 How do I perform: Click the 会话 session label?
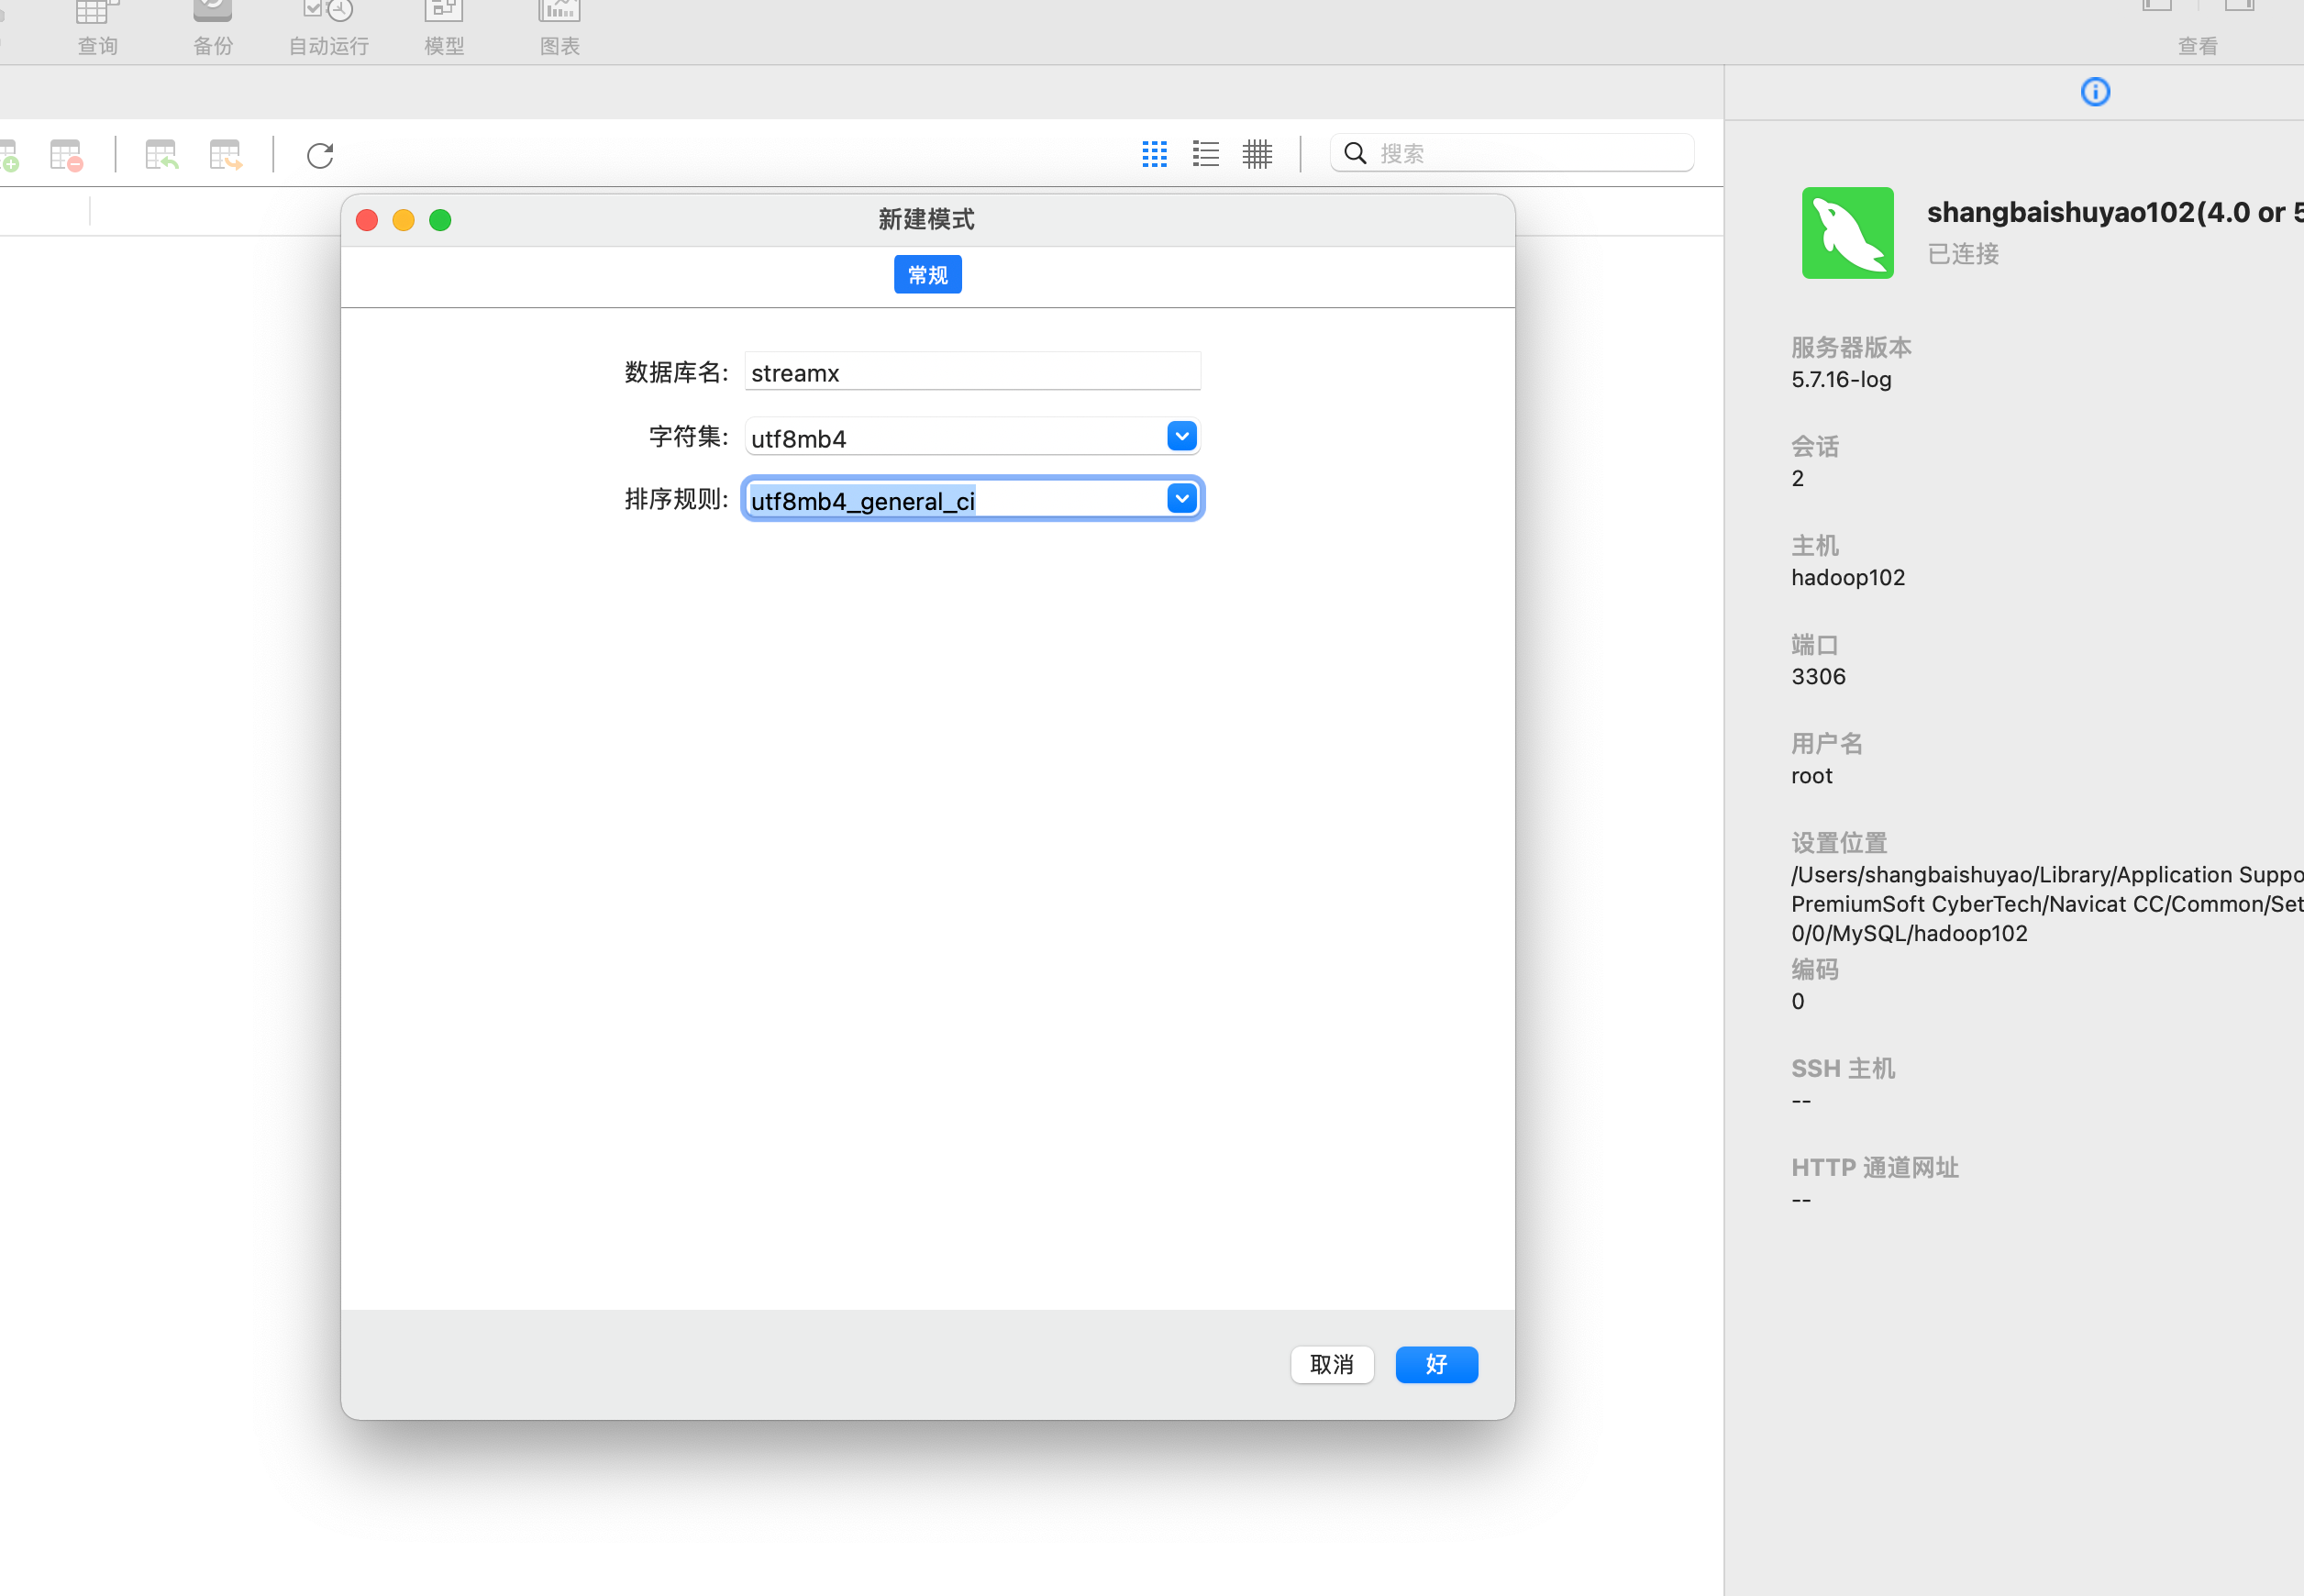[1815, 446]
